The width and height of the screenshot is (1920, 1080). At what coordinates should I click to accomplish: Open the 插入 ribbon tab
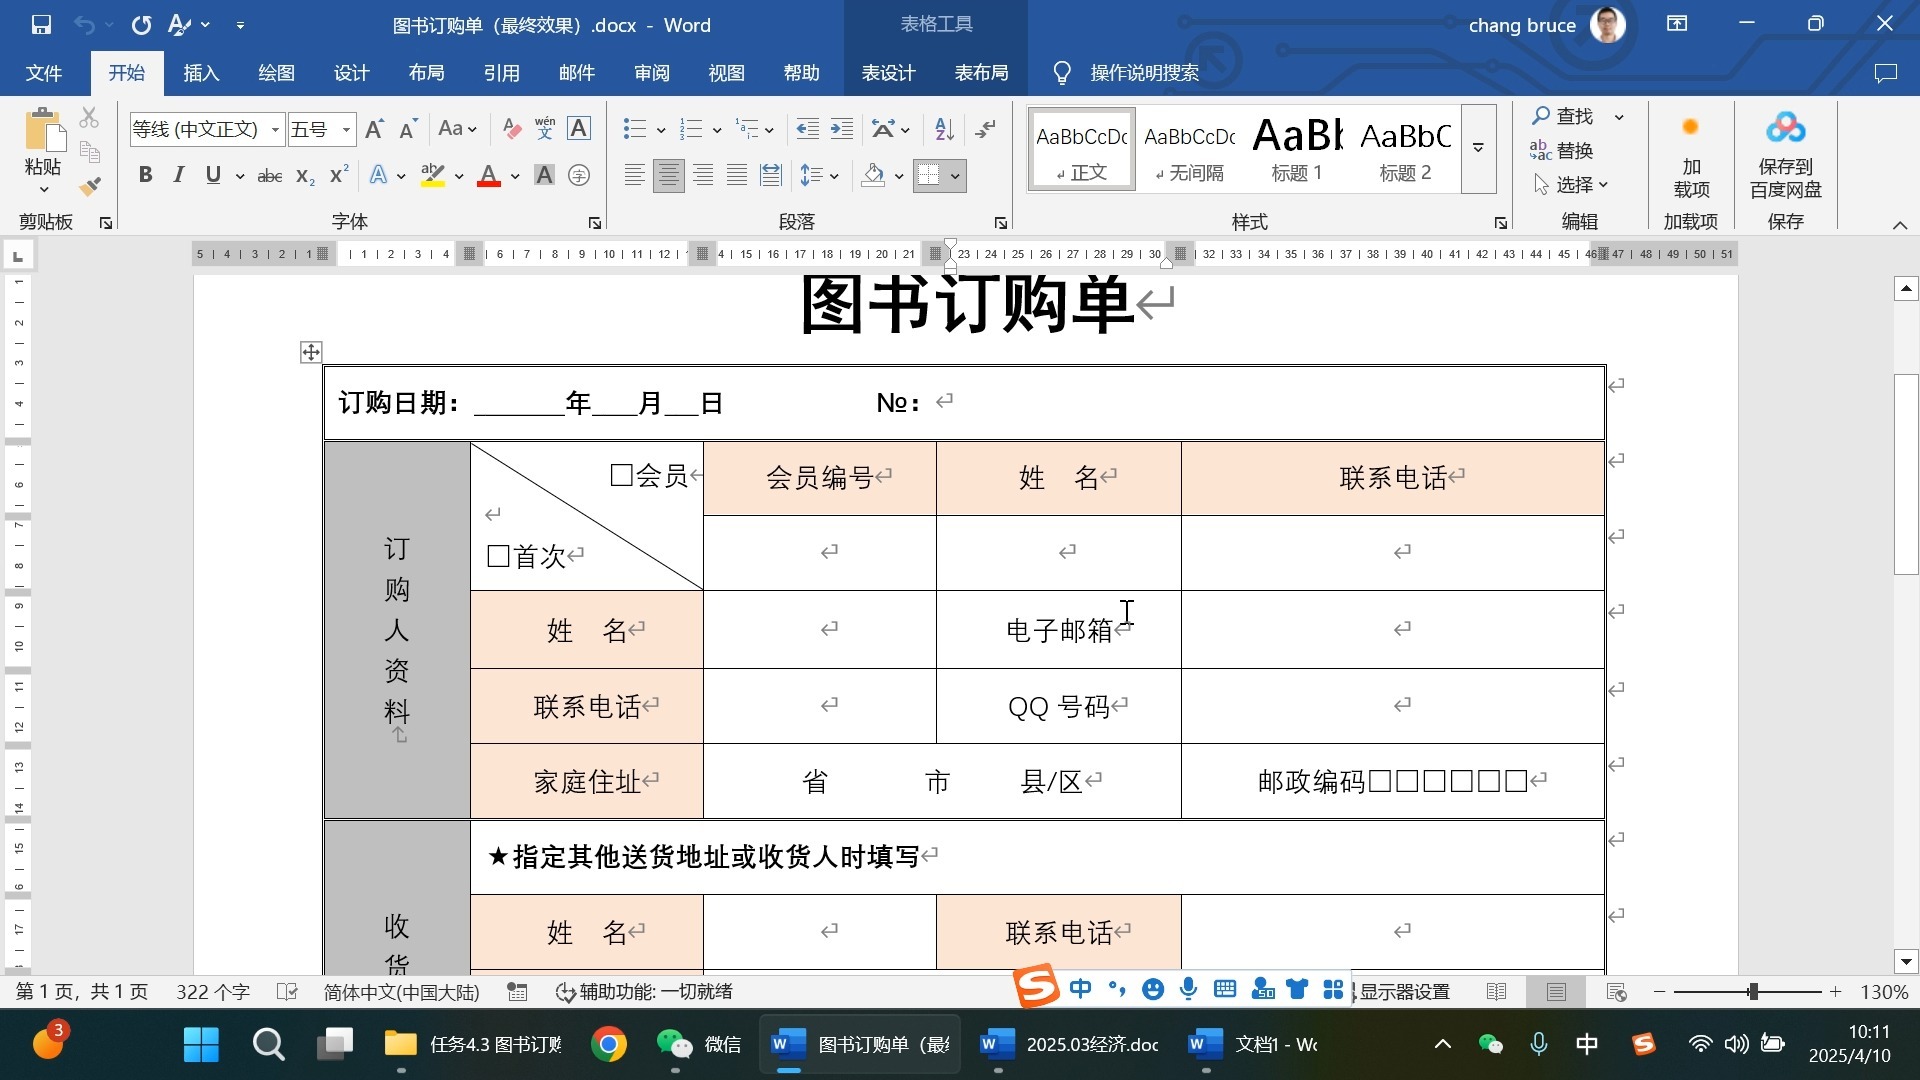[x=201, y=72]
